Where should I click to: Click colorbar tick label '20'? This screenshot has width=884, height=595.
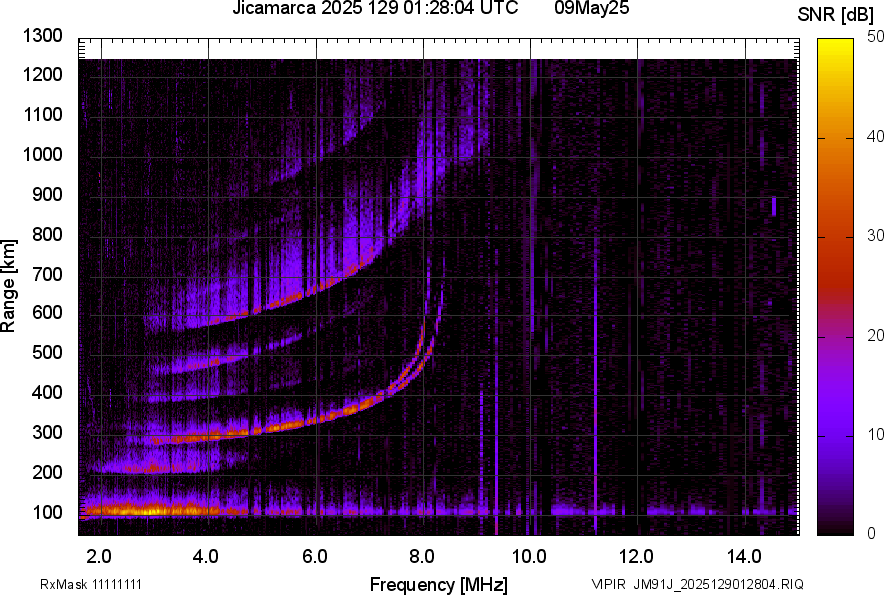click(x=875, y=336)
